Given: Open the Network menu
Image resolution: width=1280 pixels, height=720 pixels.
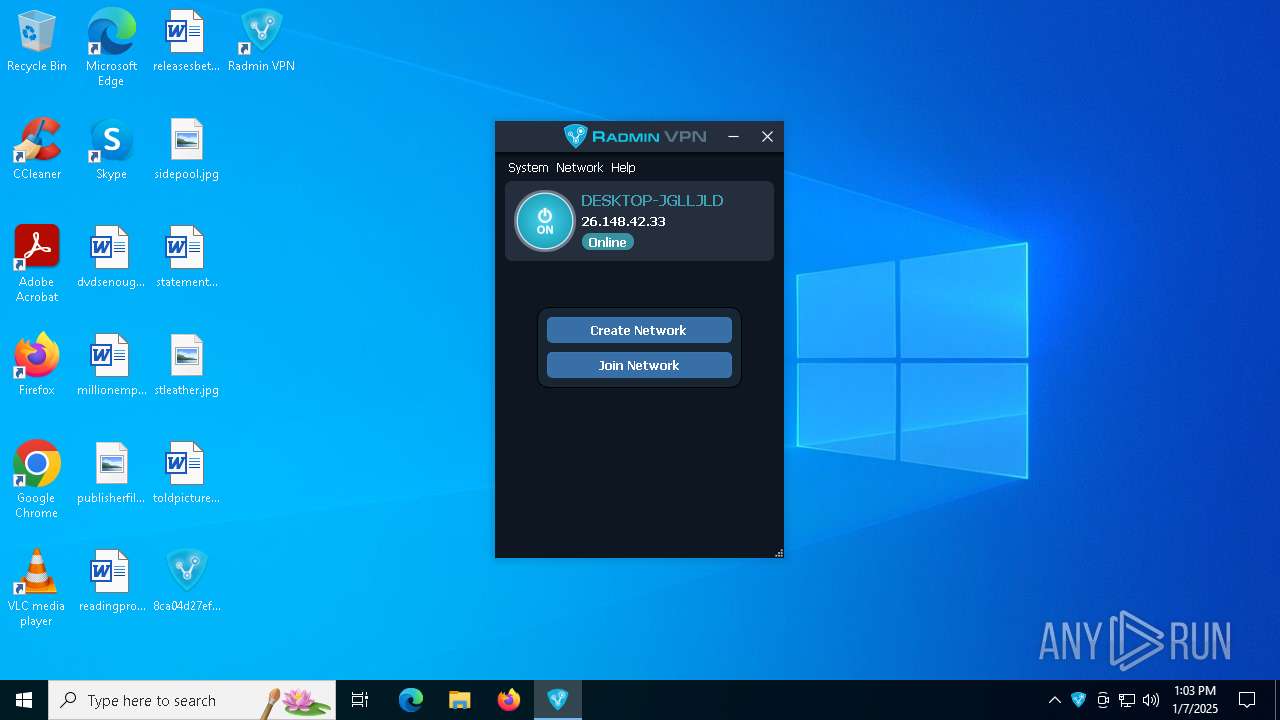Looking at the screenshot, I should tap(580, 167).
